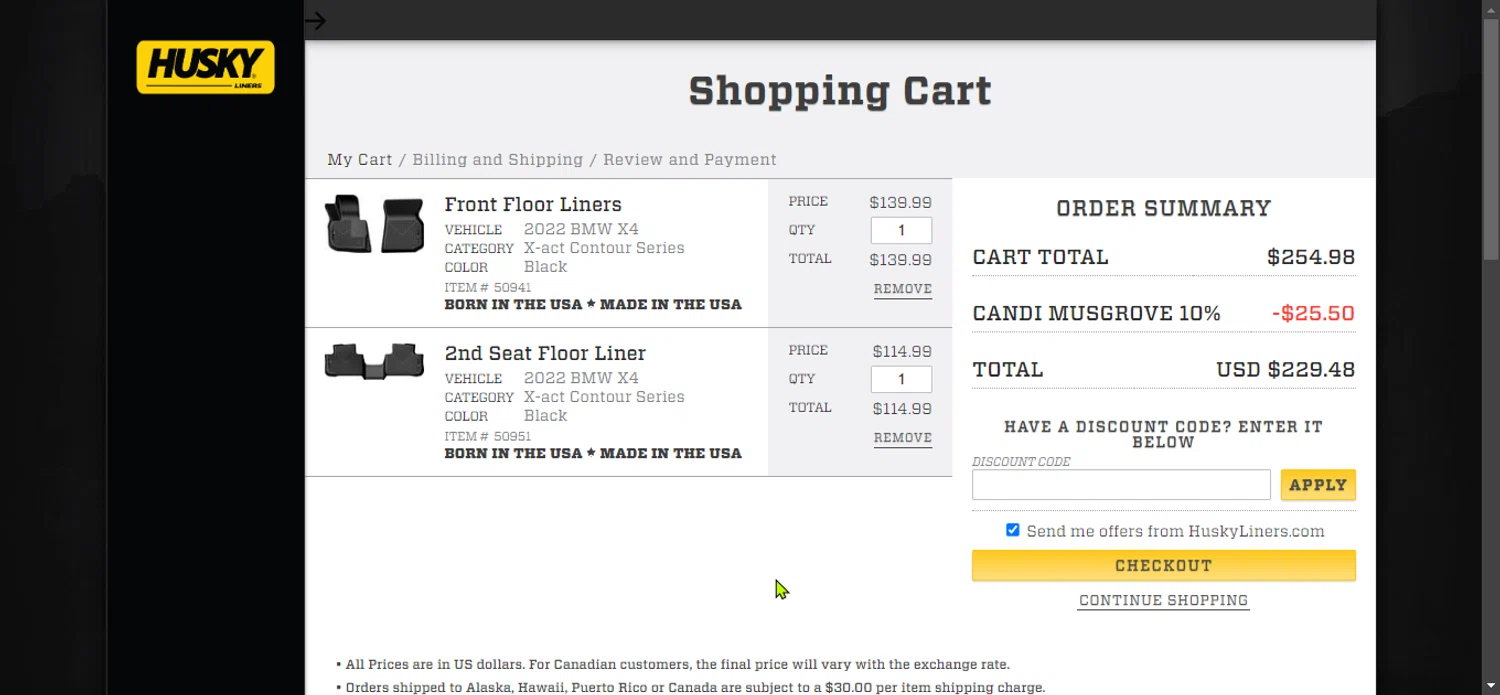This screenshot has height=695, width=1500.
Task: Go to Billing and Shipping step
Action: pyautogui.click(x=497, y=160)
